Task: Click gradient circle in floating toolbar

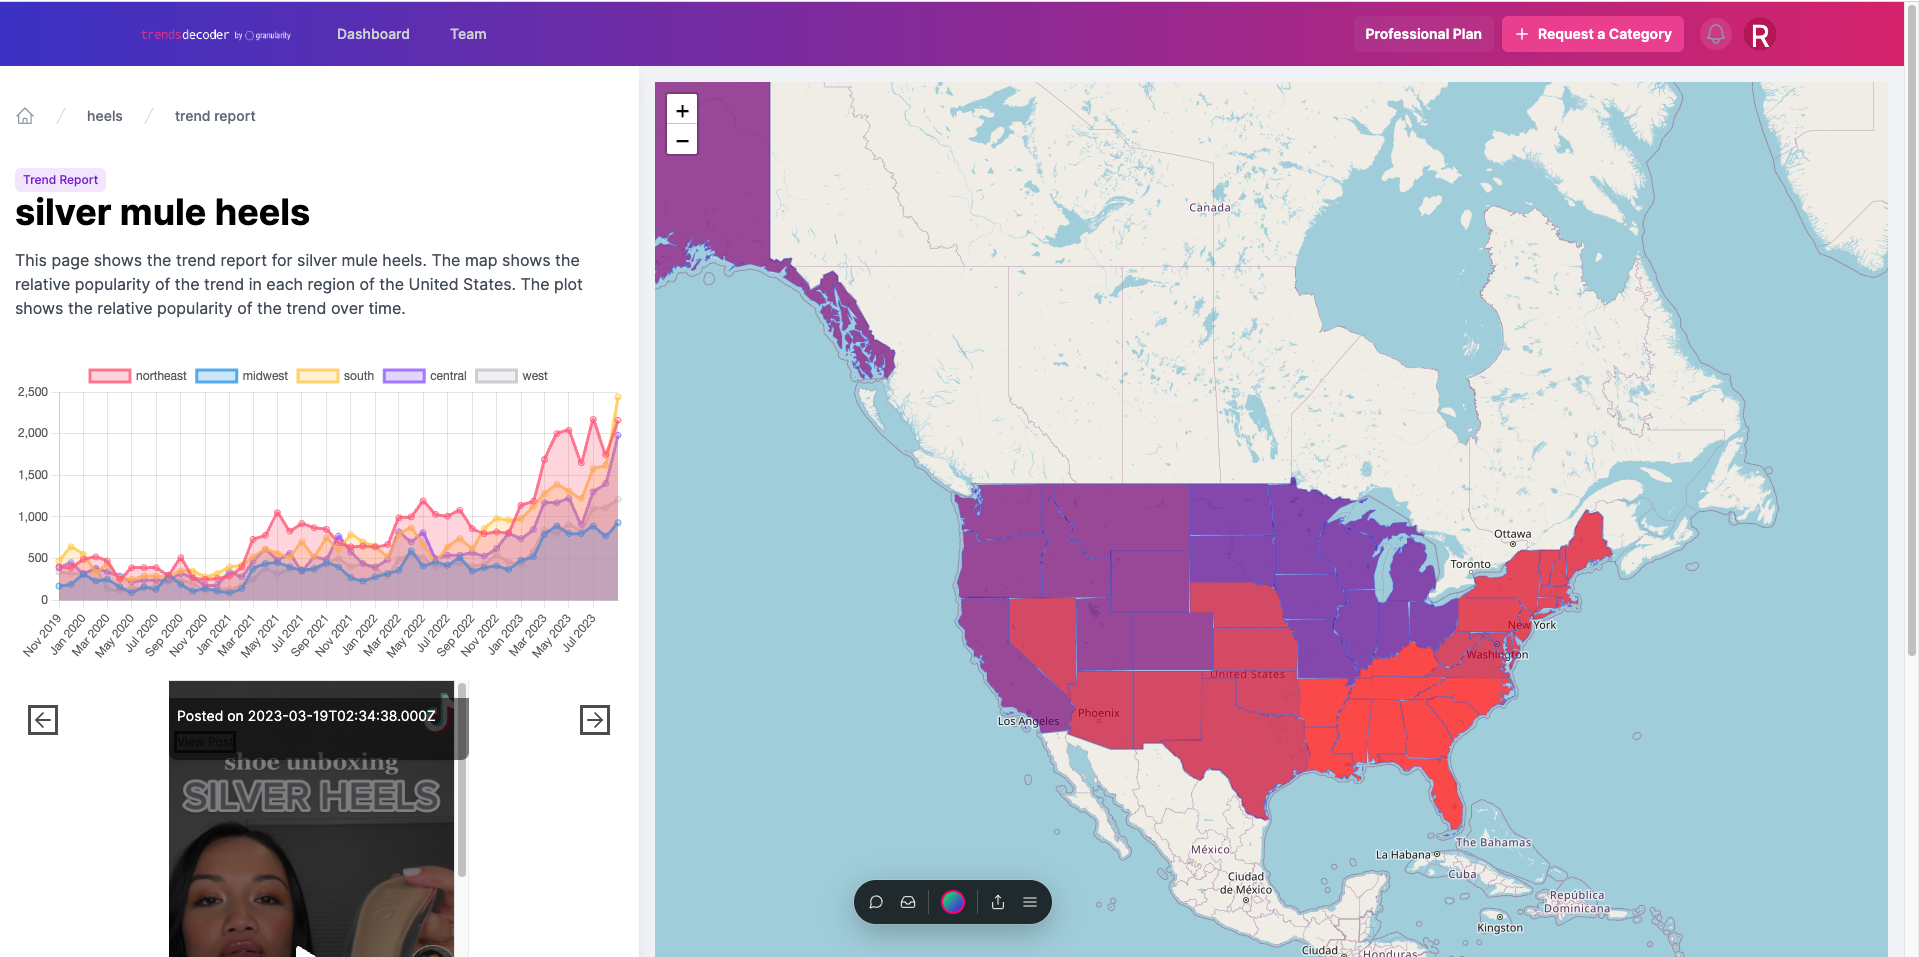Action: pos(953,902)
